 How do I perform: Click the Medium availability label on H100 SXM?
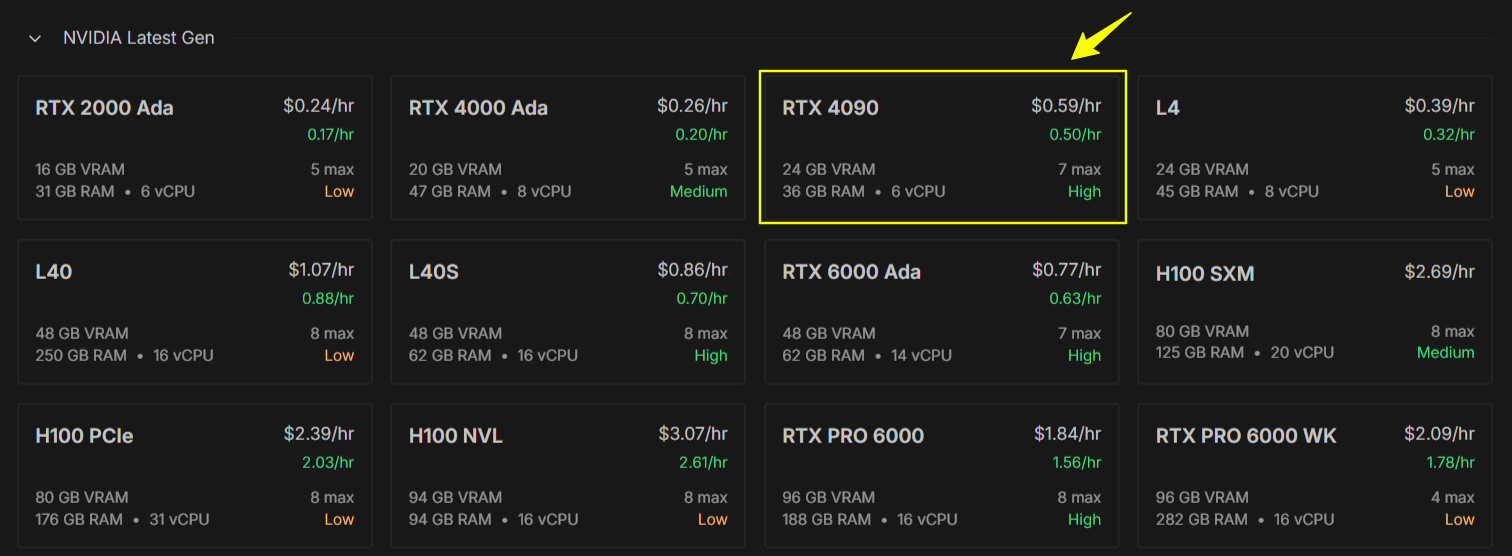click(1445, 353)
